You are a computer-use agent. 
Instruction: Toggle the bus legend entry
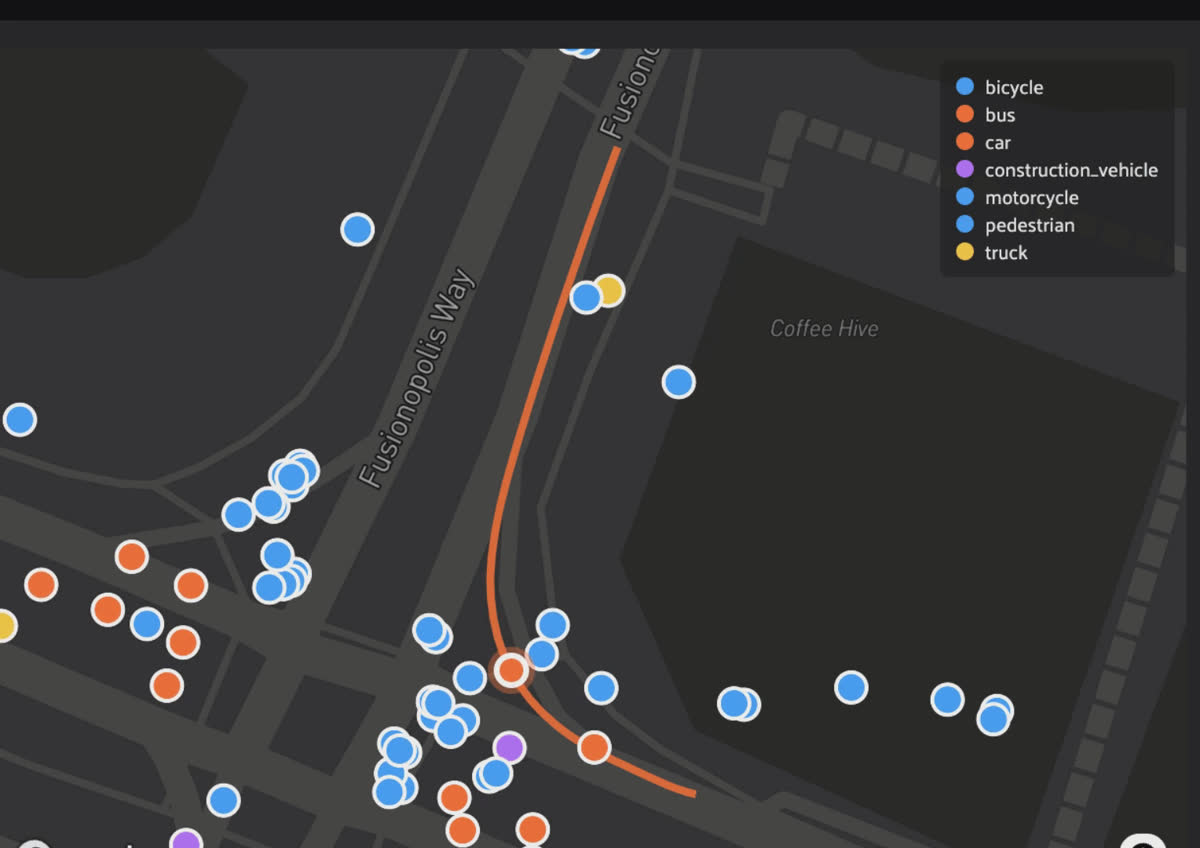(x=986, y=115)
